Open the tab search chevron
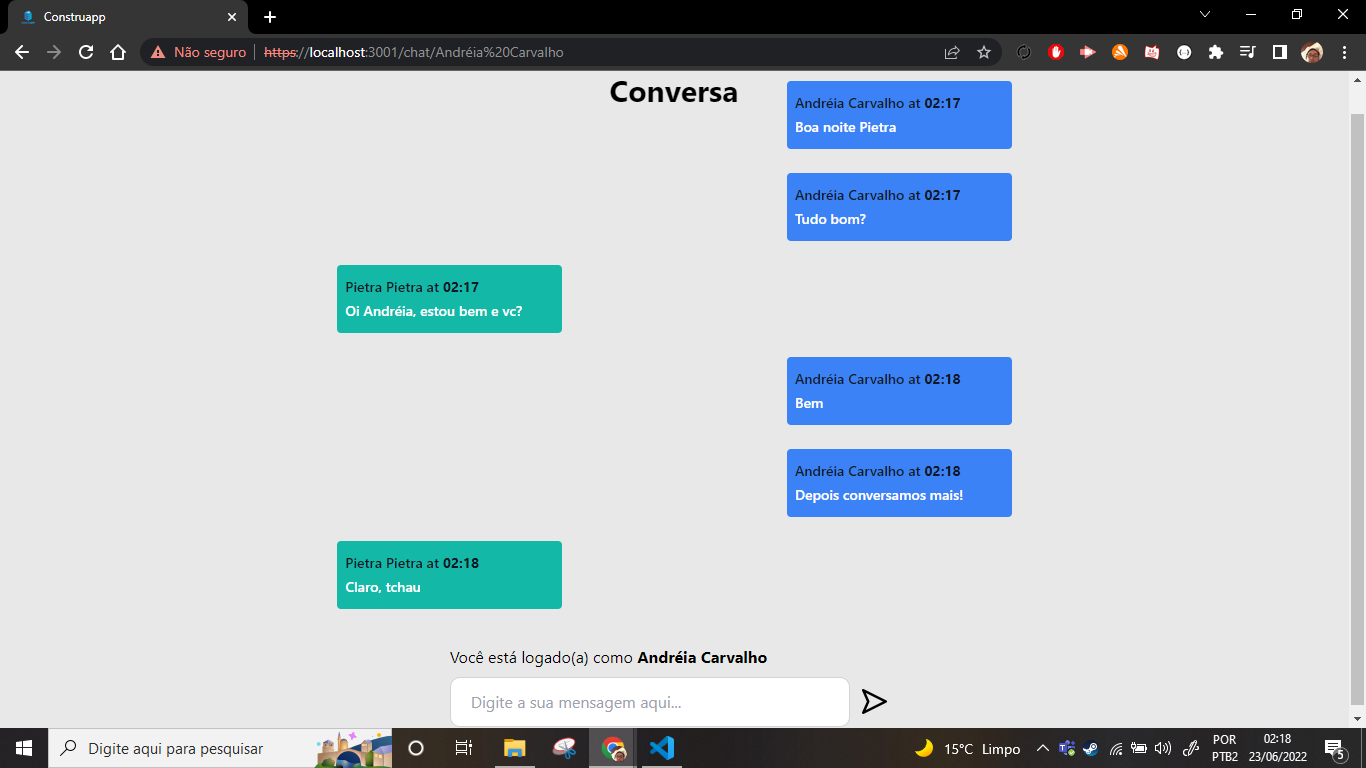The image size is (1366, 768). pos(1205,14)
